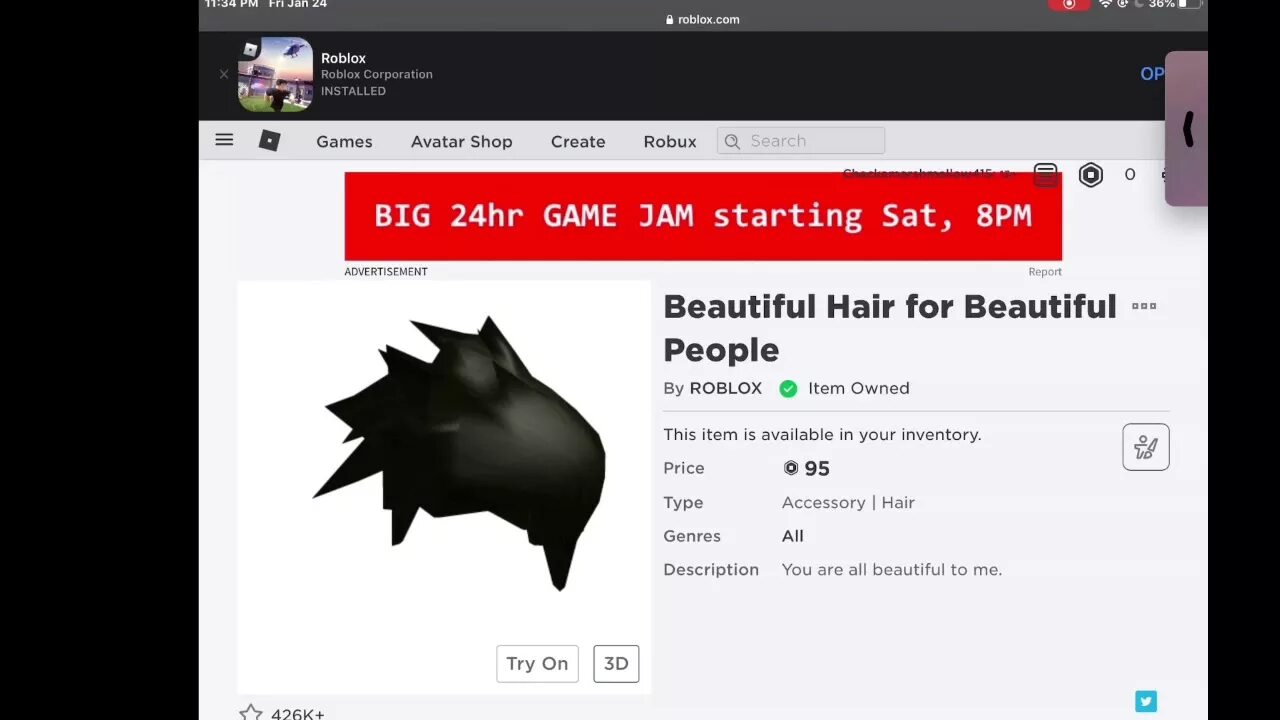Click the black hair item preview

461,454
